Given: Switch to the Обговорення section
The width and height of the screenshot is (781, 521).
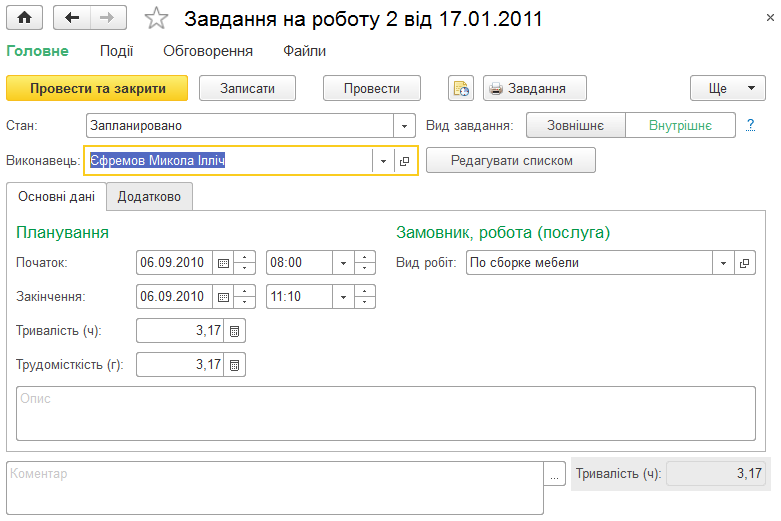Looking at the screenshot, I should pyautogui.click(x=208, y=51).
